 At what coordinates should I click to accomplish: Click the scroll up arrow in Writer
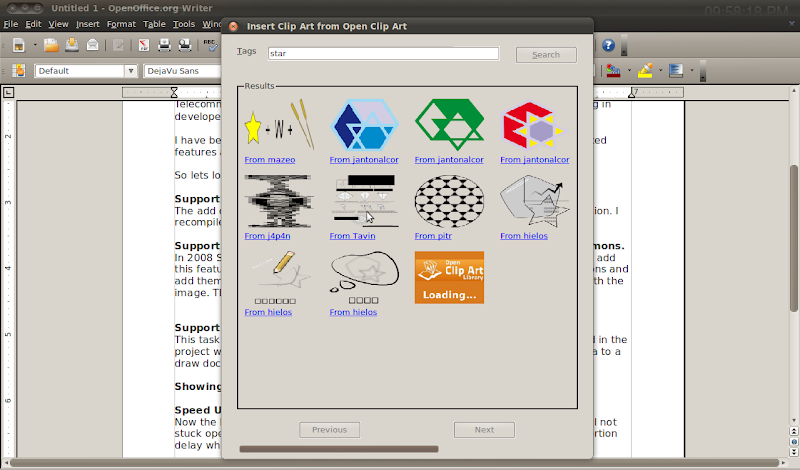point(794,90)
